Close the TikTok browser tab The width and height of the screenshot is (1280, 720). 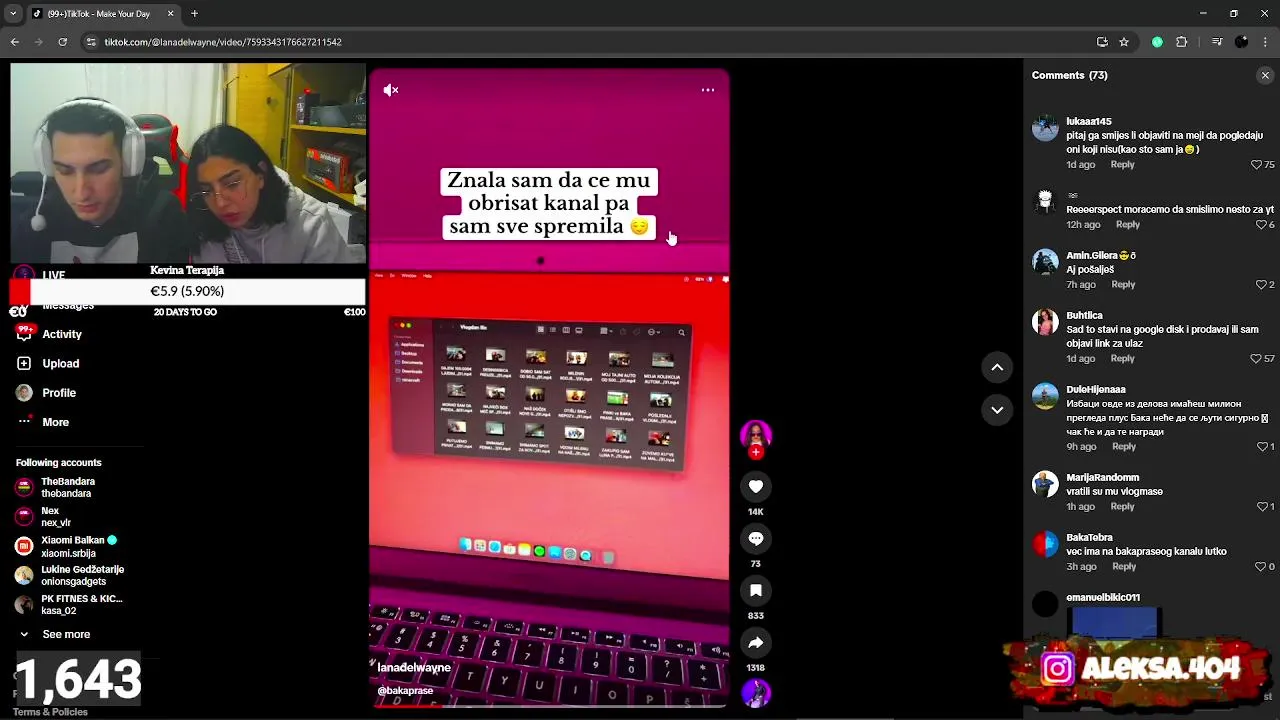[170, 14]
